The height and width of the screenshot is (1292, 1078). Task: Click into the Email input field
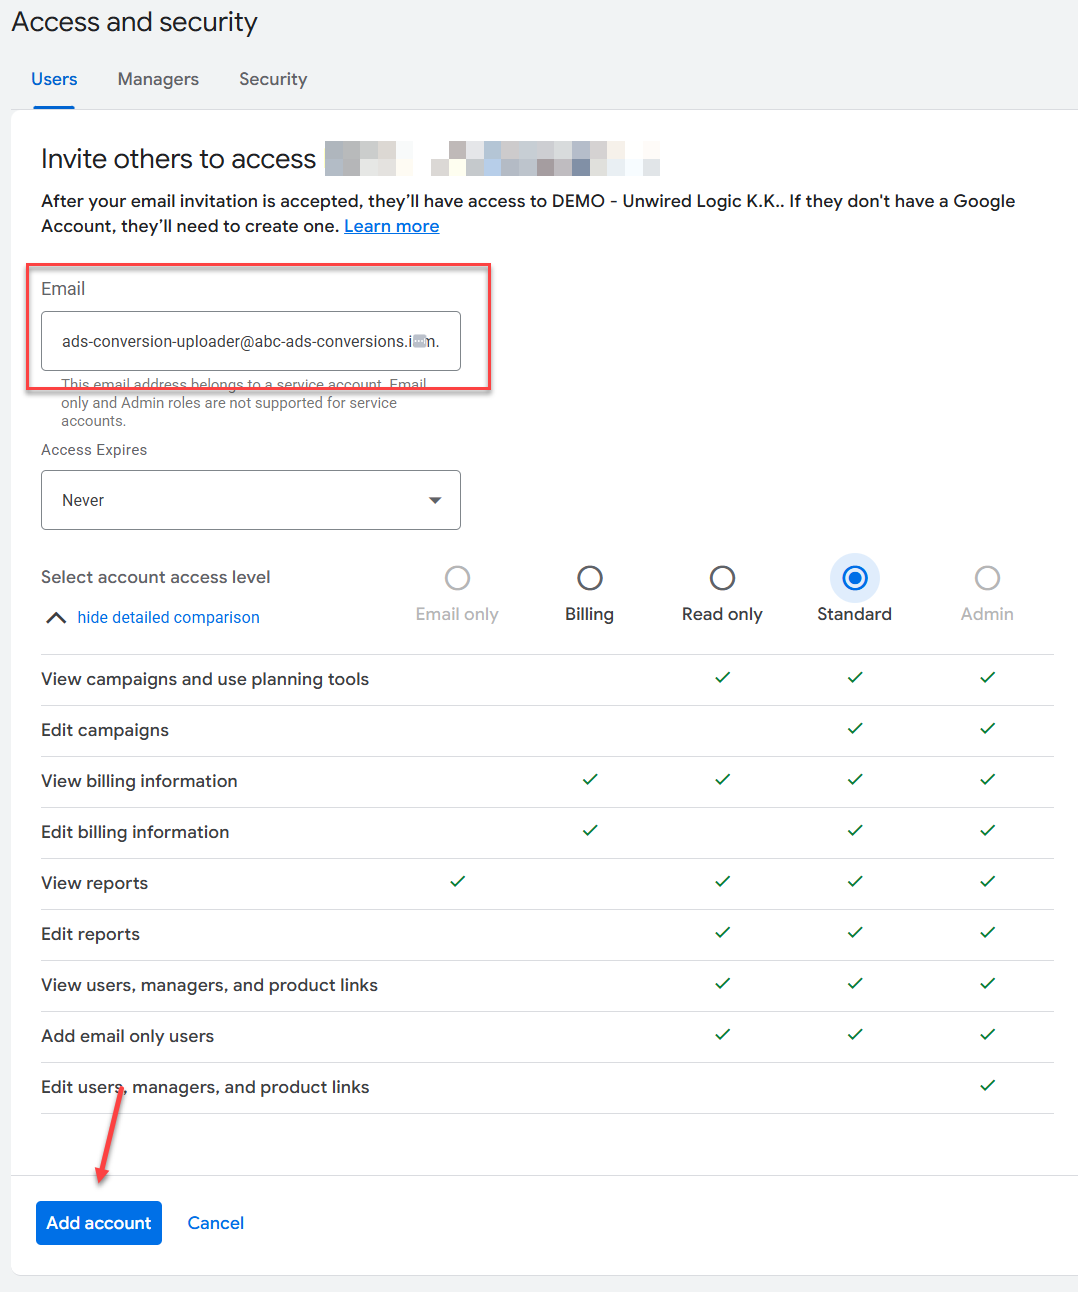251,341
